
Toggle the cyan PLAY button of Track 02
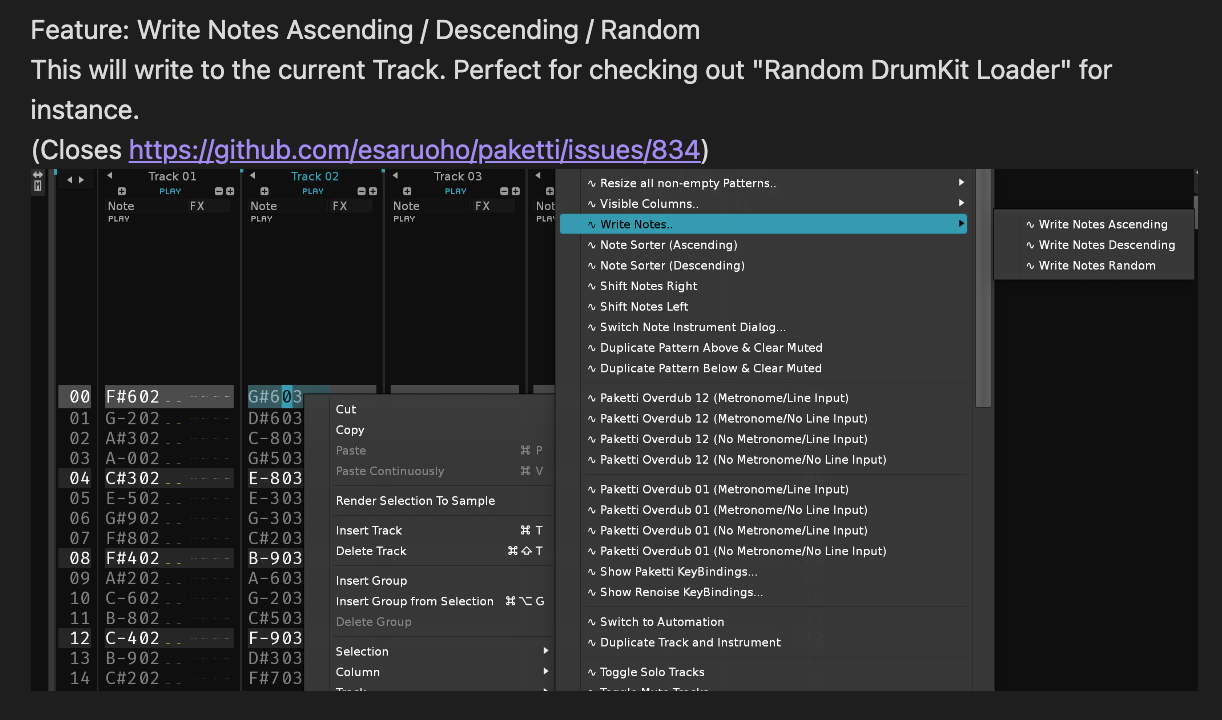tap(313, 191)
